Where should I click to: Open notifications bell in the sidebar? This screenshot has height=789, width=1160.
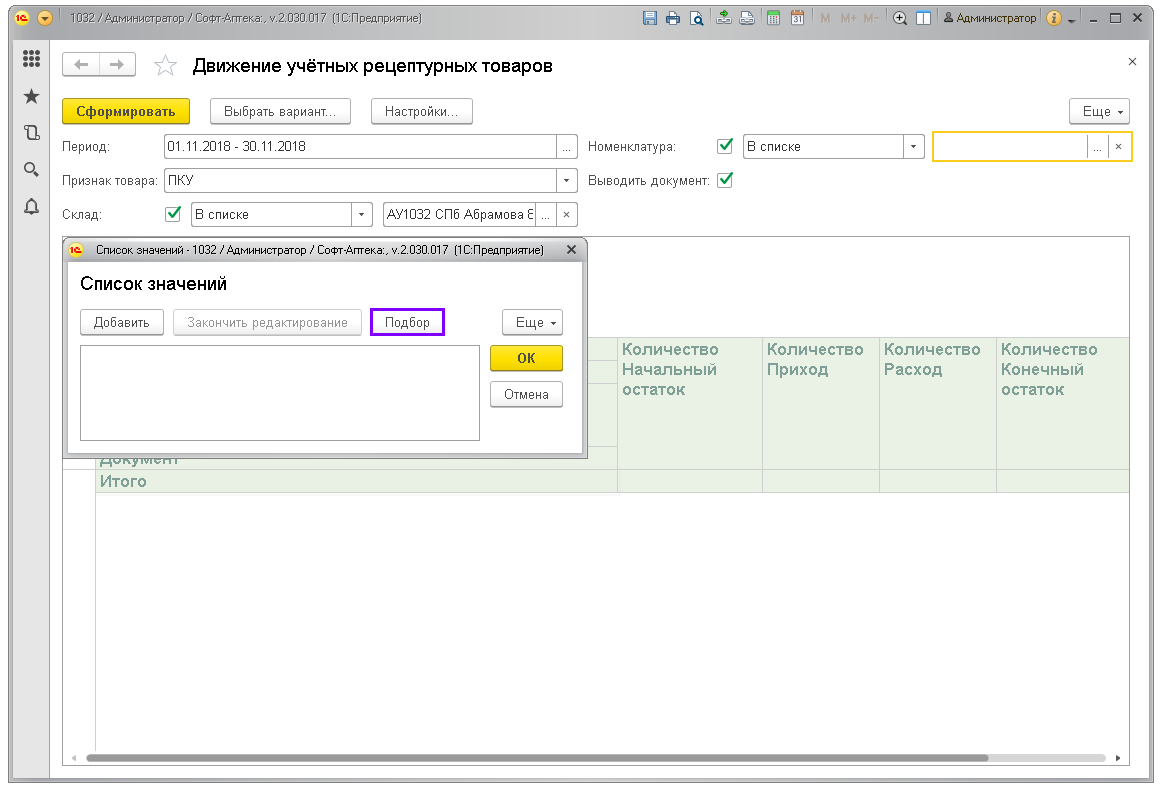[31, 206]
